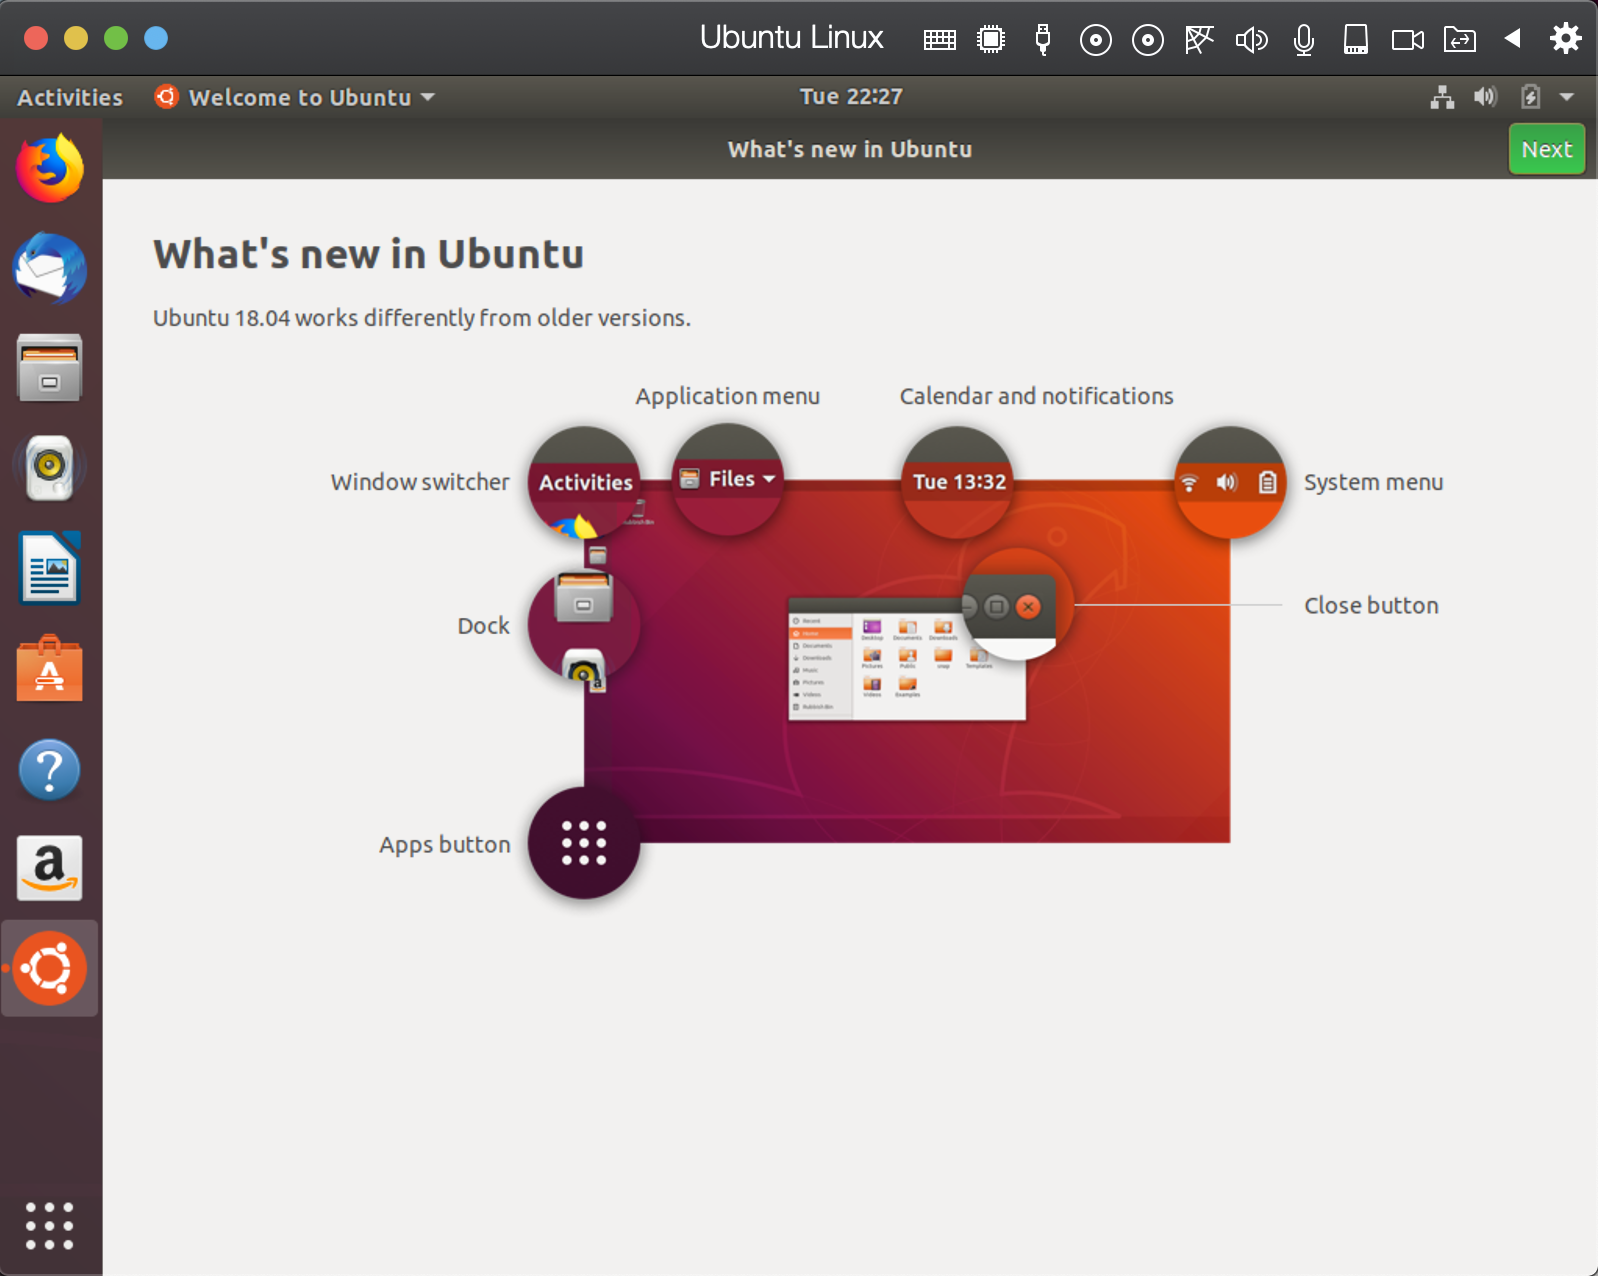1598x1276 pixels.
Task: Click the 'Calendar and notifications' label
Action: pos(1036,396)
